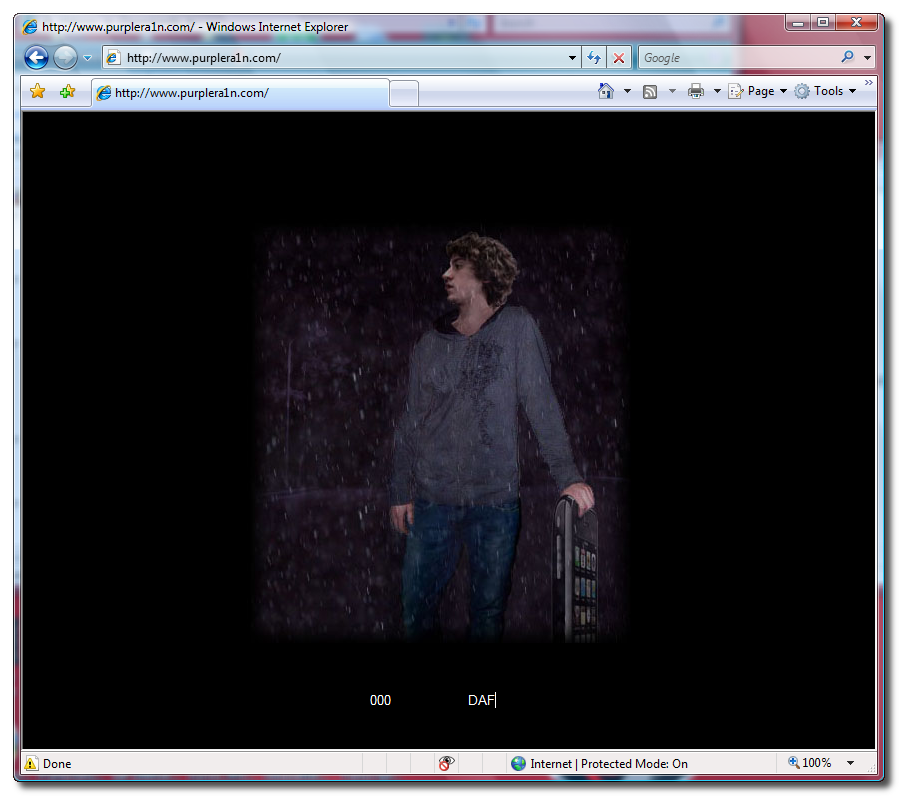
Task: Open the Favorites Center star
Action: (x=38, y=92)
